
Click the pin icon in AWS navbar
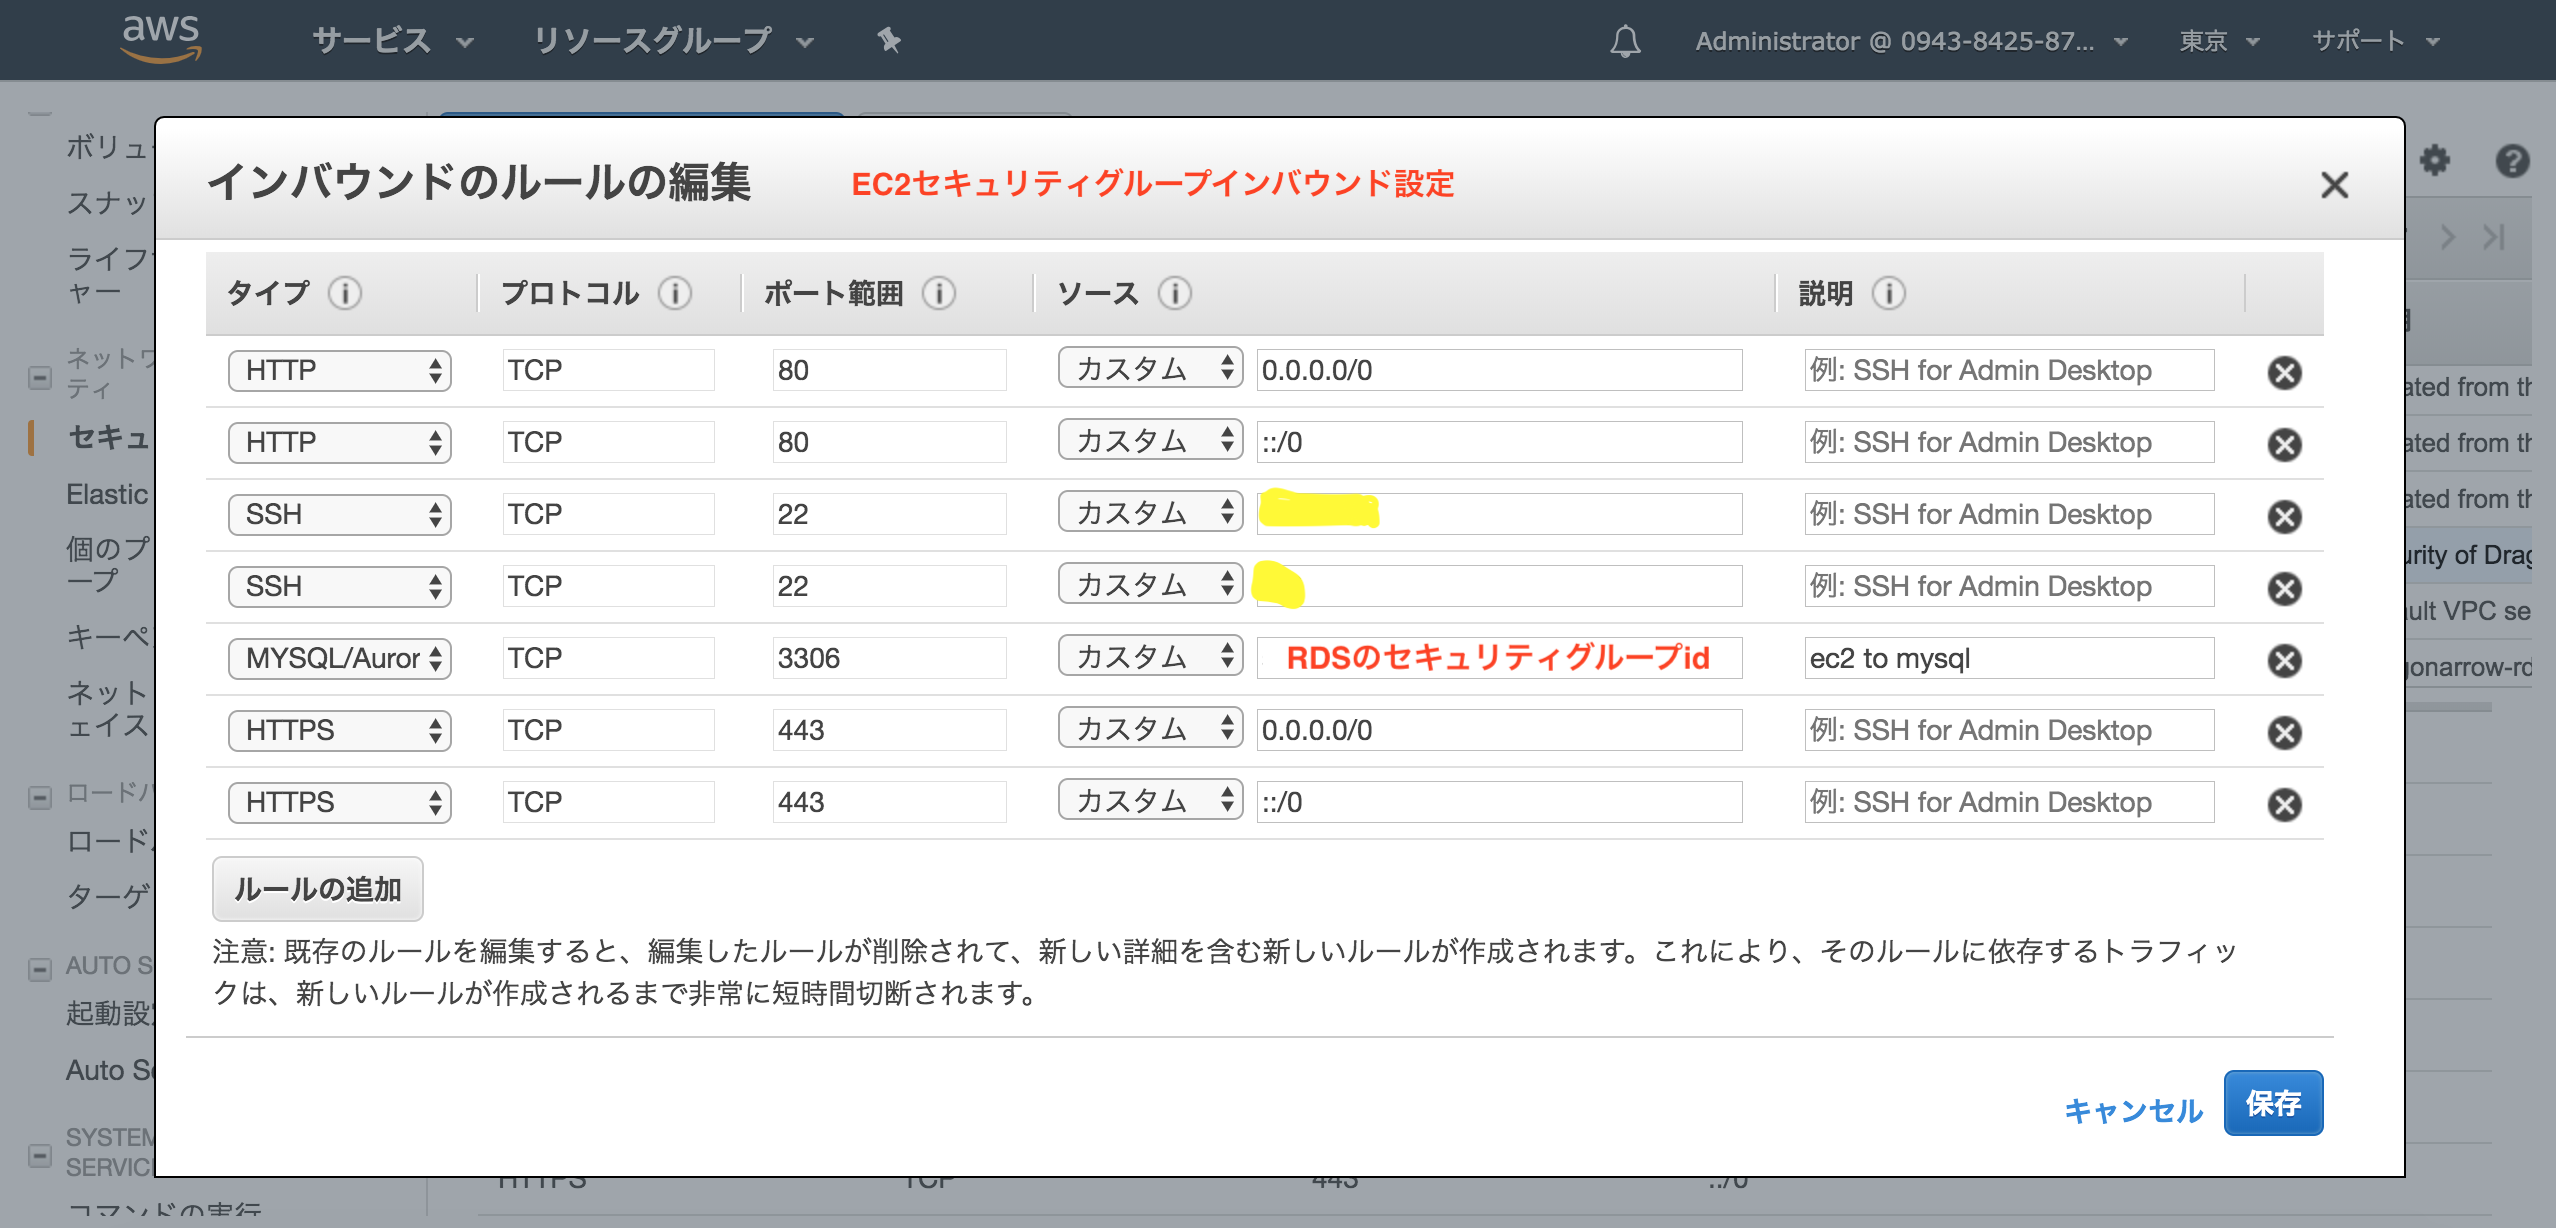click(x=888, y=41)
